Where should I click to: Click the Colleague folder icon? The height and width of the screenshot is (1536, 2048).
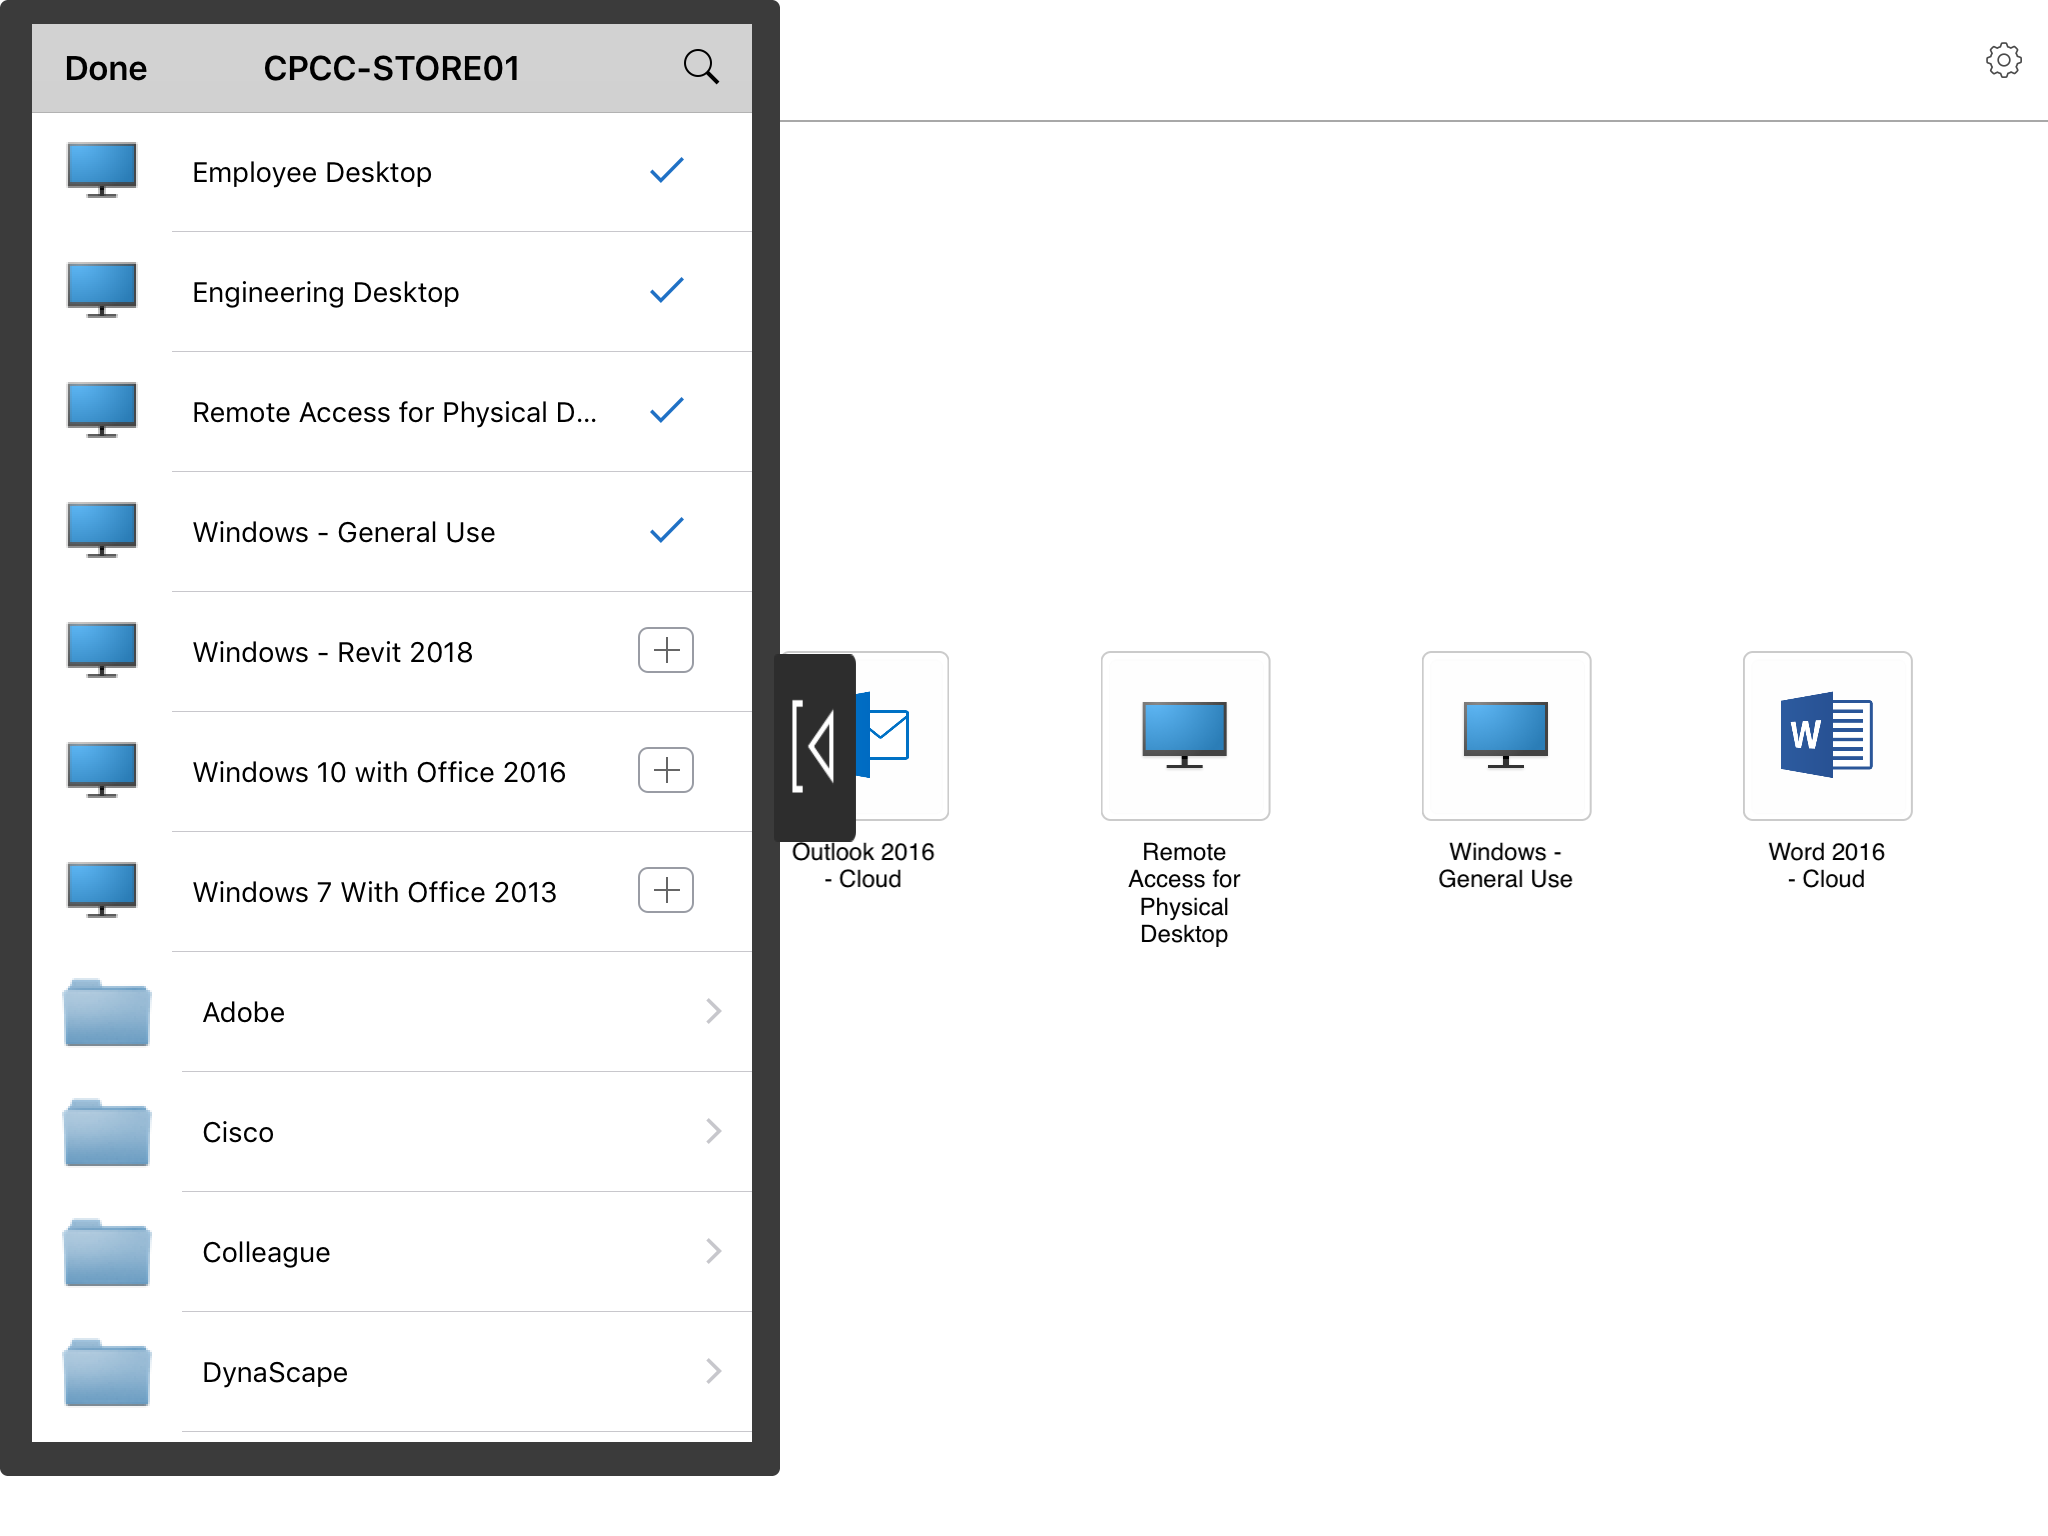tap(107, 1252)
